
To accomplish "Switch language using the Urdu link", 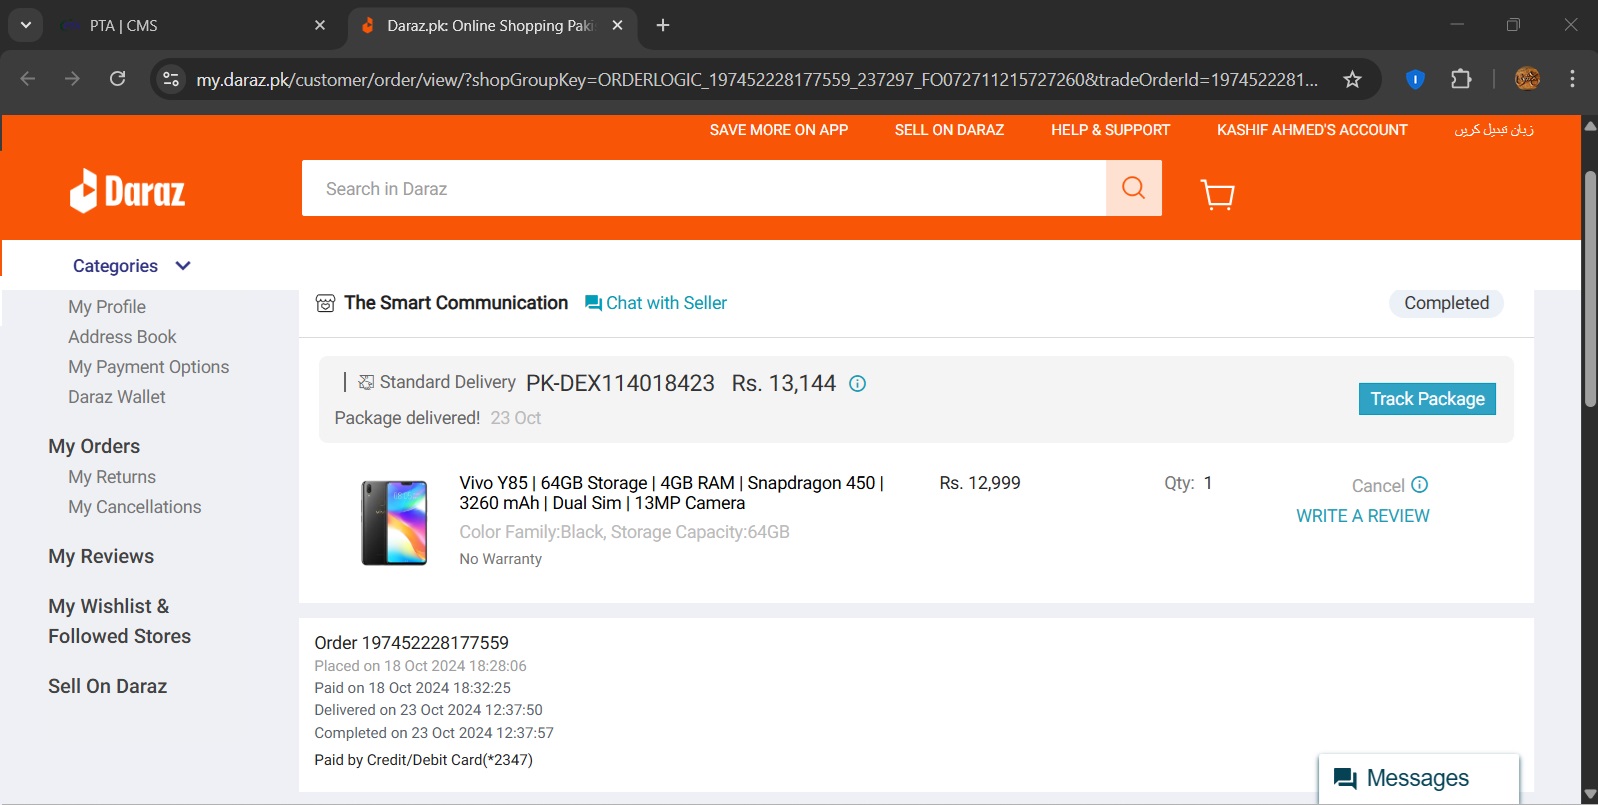I will (1494, 130).
